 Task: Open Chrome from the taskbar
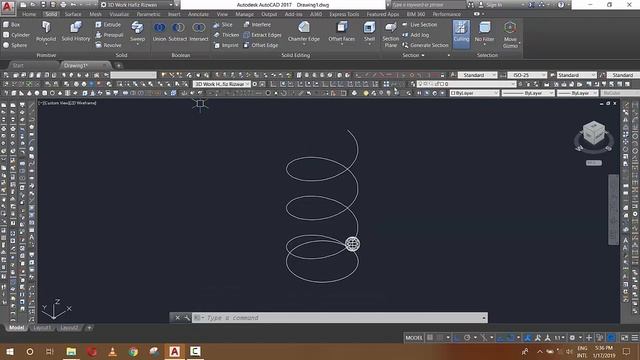click(133, 351)
